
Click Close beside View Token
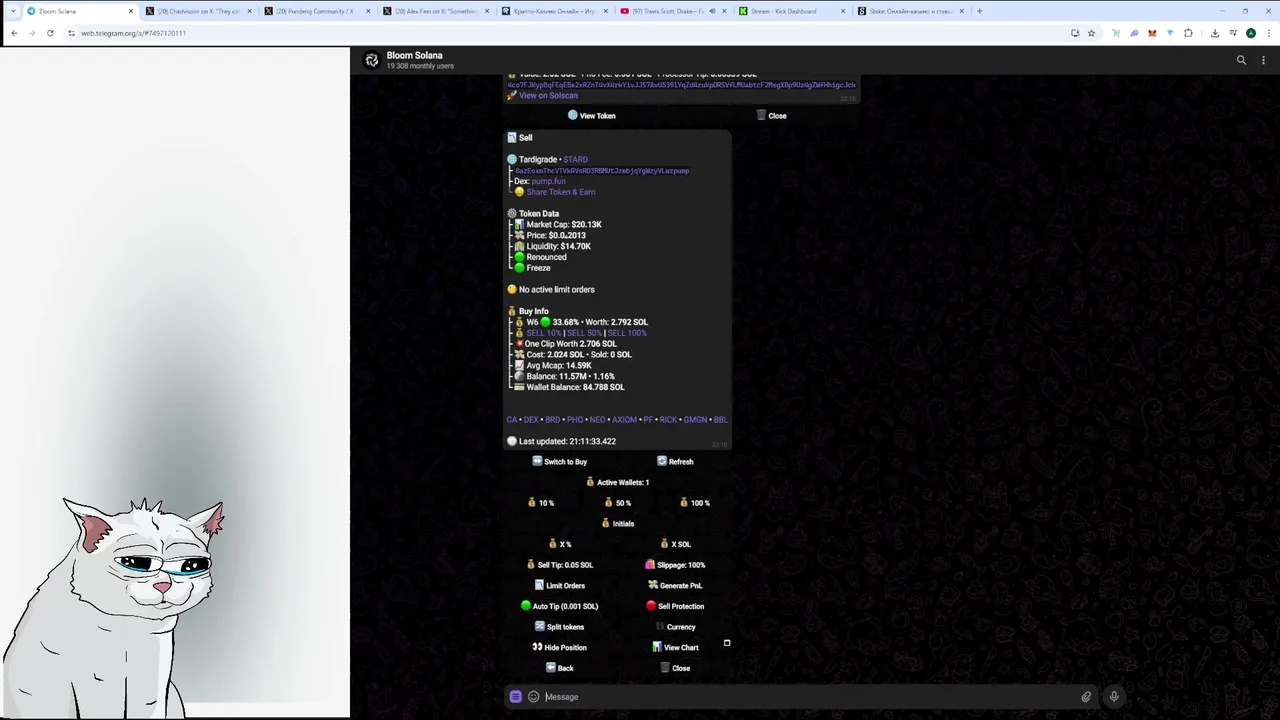click(x=771, y=116)
